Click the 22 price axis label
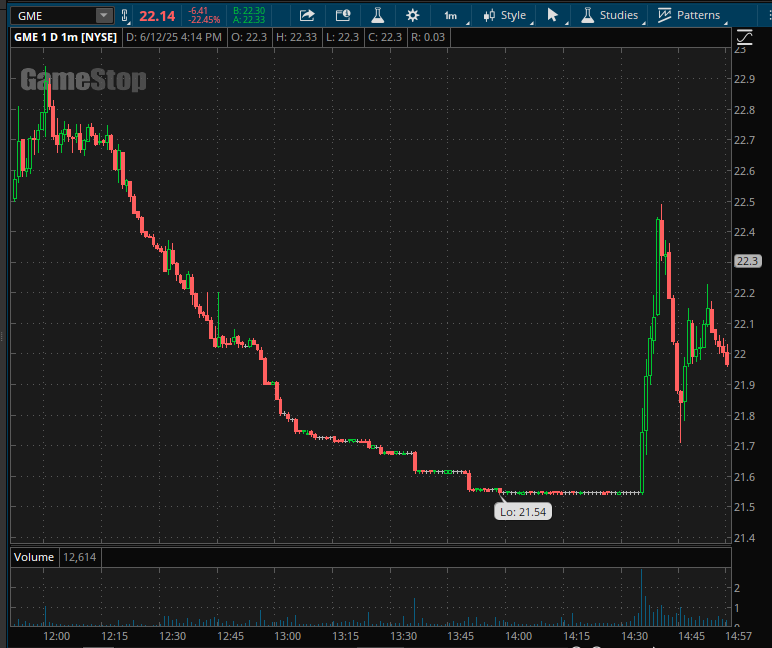 (740, 355)
